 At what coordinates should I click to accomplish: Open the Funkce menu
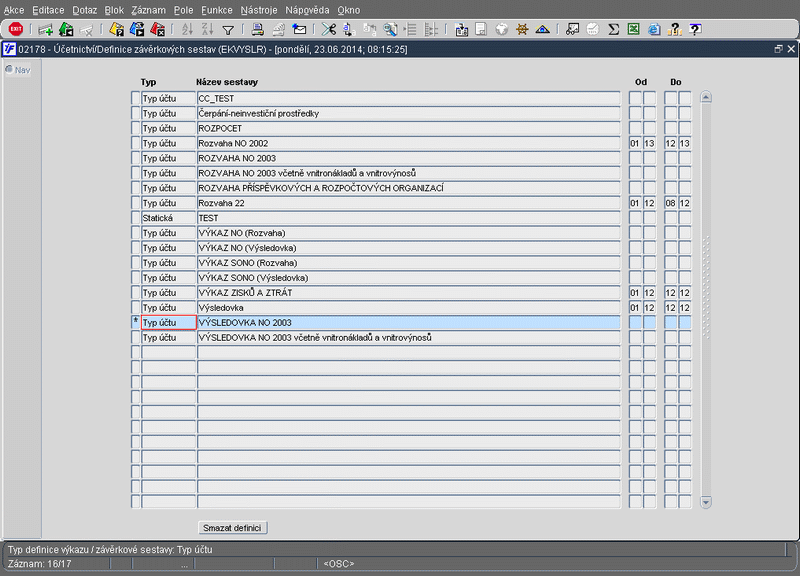[x=217, y=10]
